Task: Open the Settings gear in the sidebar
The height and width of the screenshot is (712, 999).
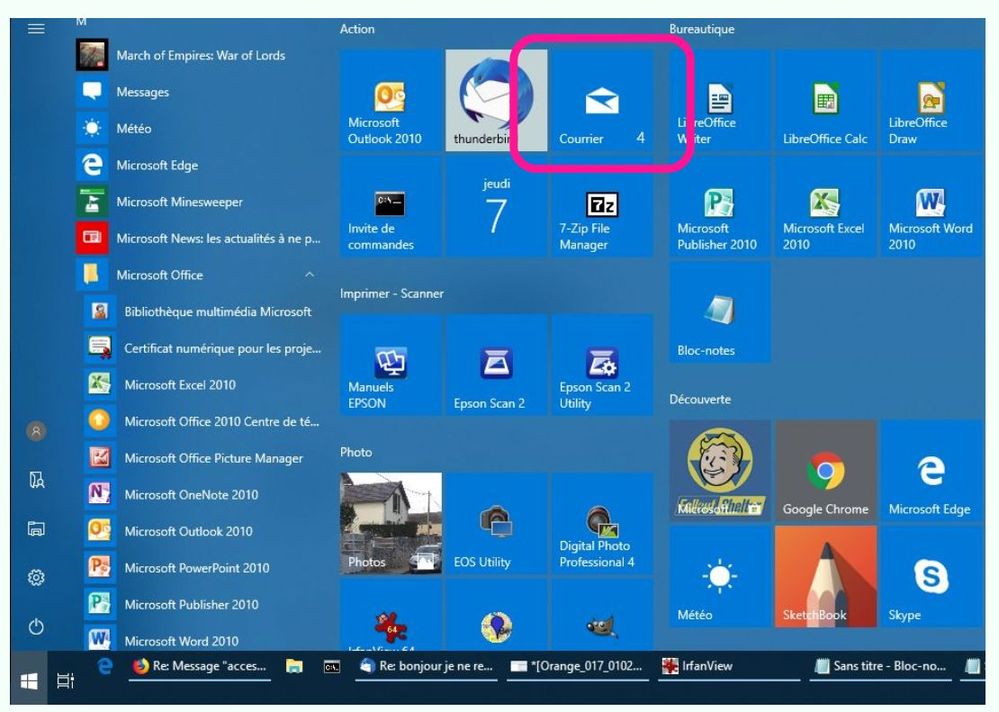Action: 36,578
